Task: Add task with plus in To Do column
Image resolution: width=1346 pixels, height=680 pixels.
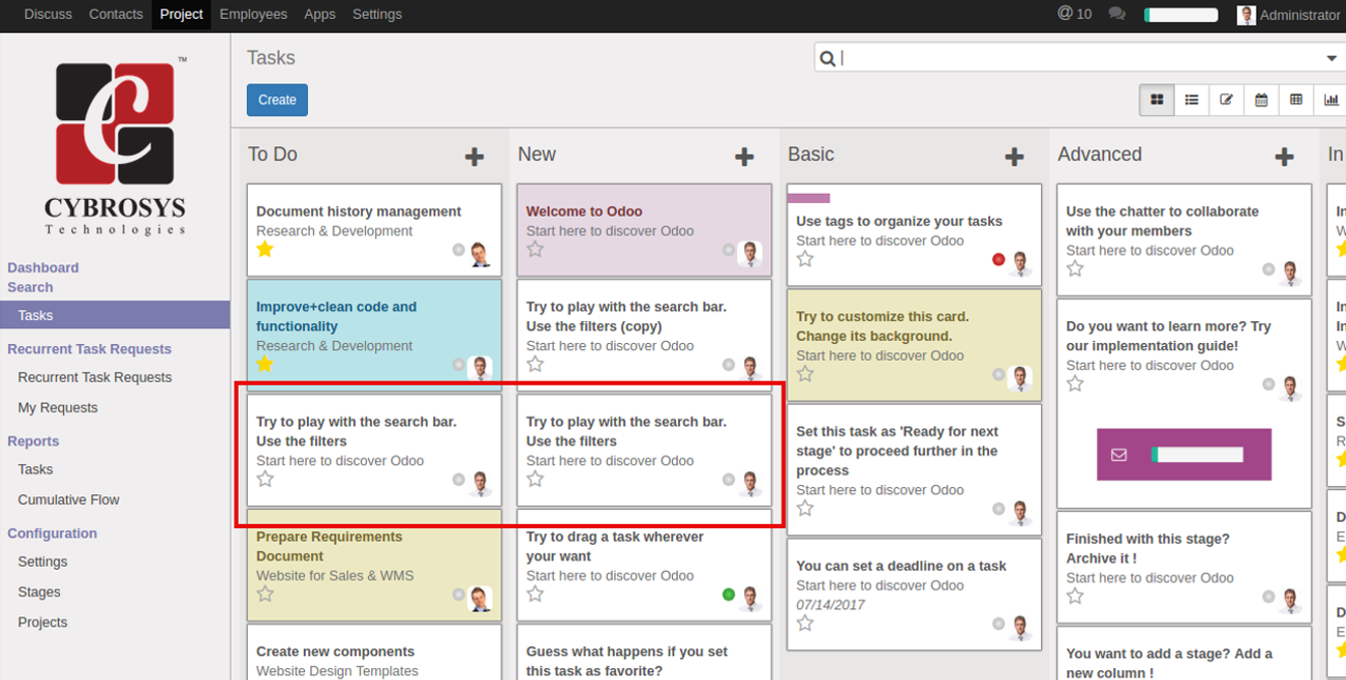Action: point(474,156)
